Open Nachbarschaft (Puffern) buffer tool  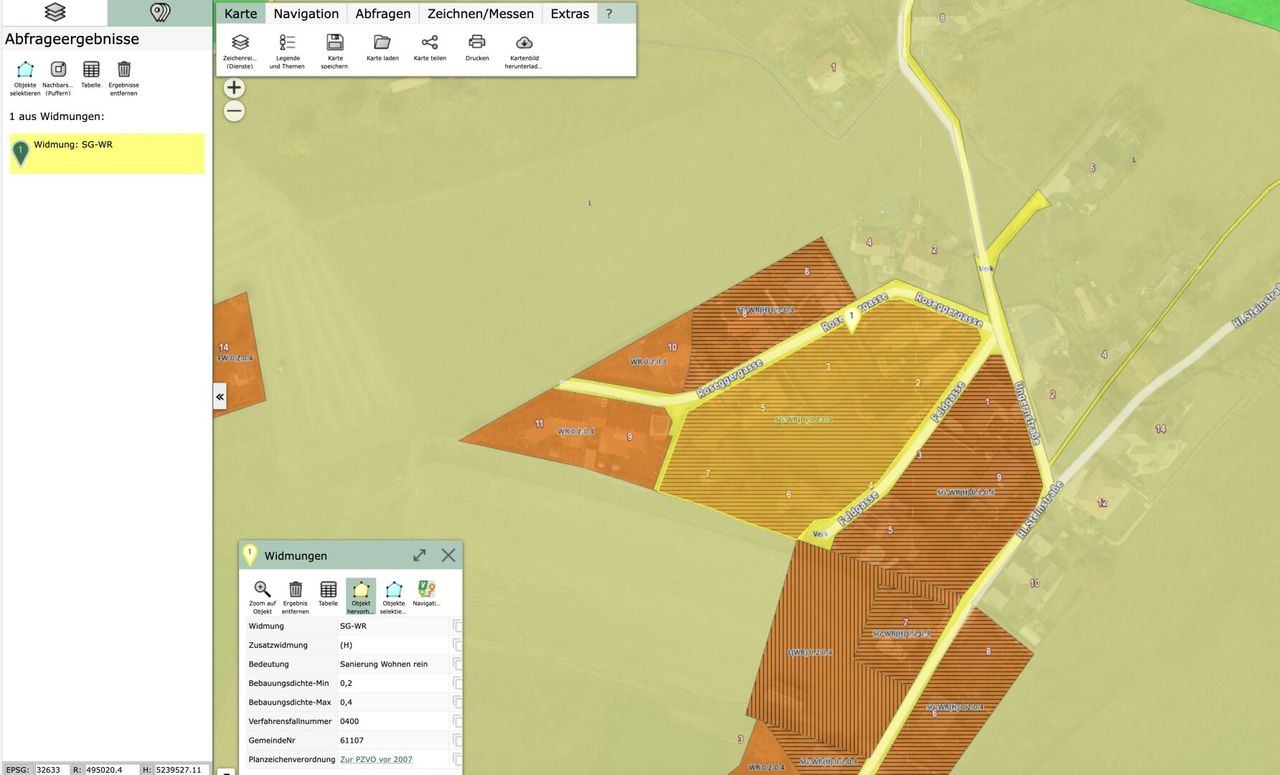(x=58, y=70)
